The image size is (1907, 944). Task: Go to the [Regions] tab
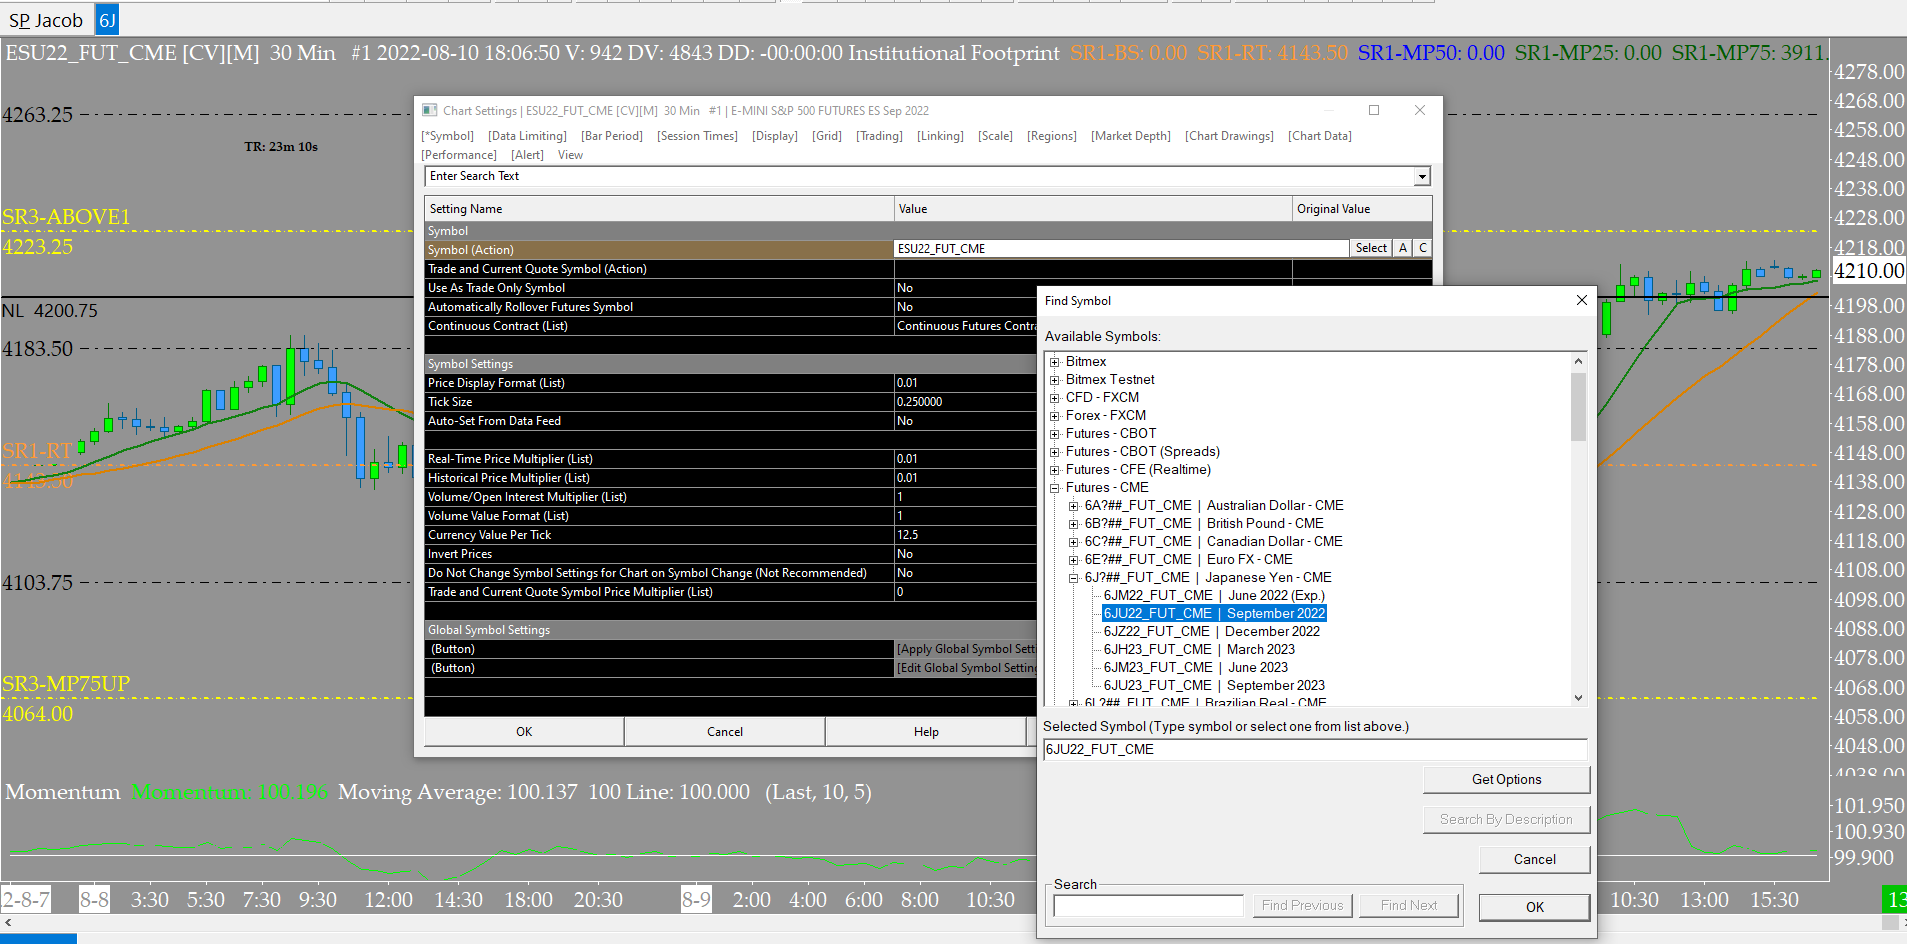(1052, 136)
